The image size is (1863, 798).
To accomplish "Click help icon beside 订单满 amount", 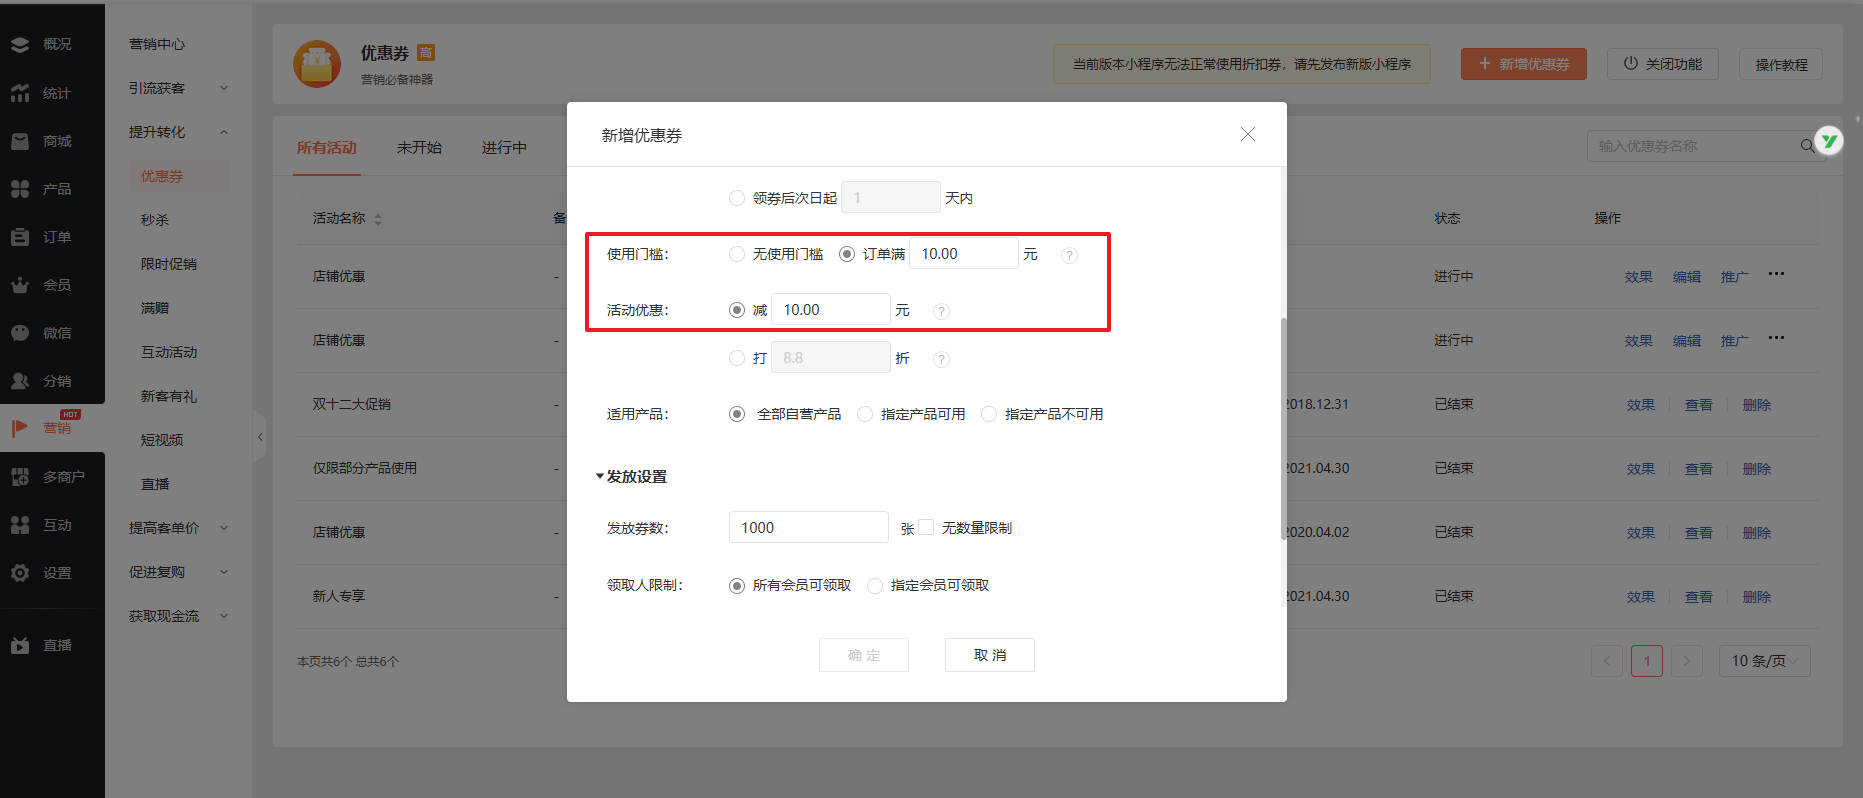I will pyautogui.click(x=1069, y=255).
